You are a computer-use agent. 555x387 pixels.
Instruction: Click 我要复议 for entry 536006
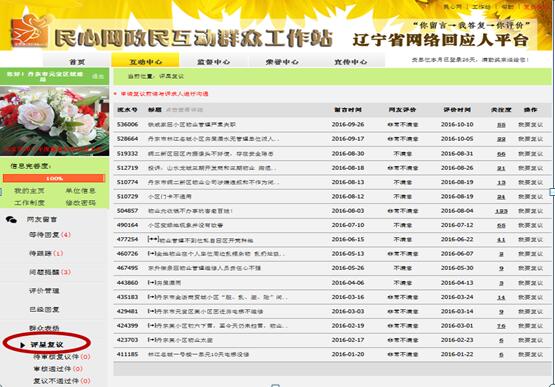pos(530,125)
